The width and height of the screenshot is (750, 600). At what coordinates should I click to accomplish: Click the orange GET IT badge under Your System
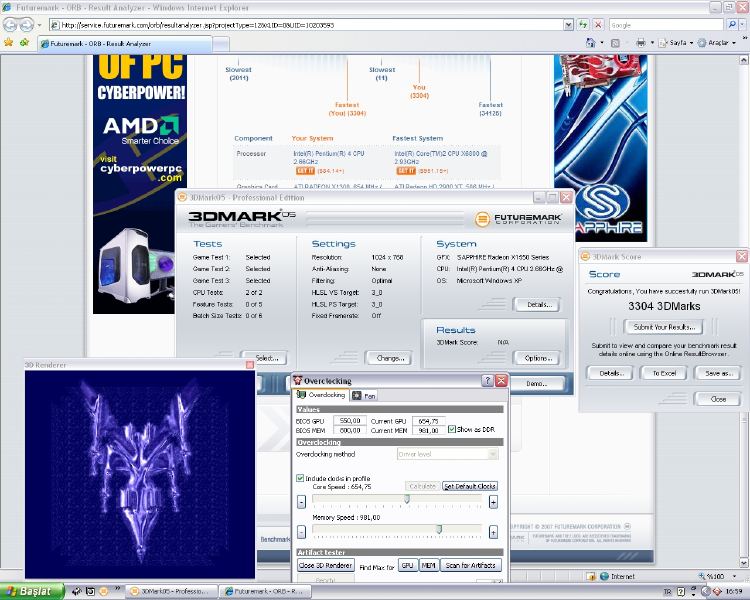[305, 171]
